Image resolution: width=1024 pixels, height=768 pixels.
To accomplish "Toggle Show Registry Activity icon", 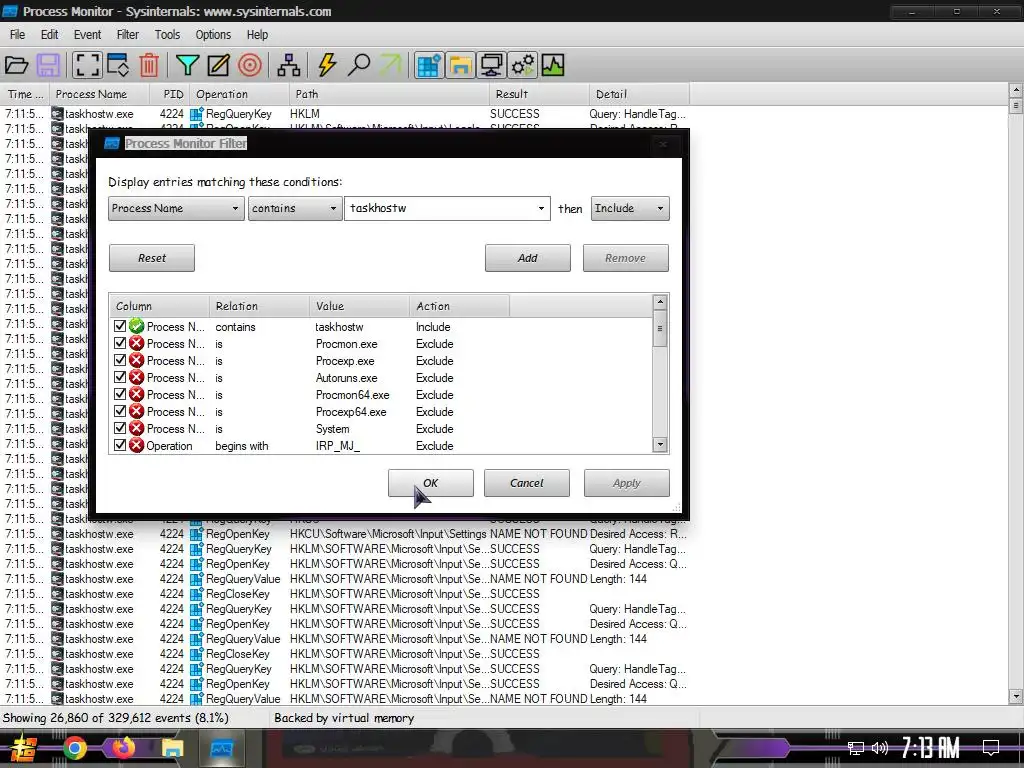I will click(429, 65).
